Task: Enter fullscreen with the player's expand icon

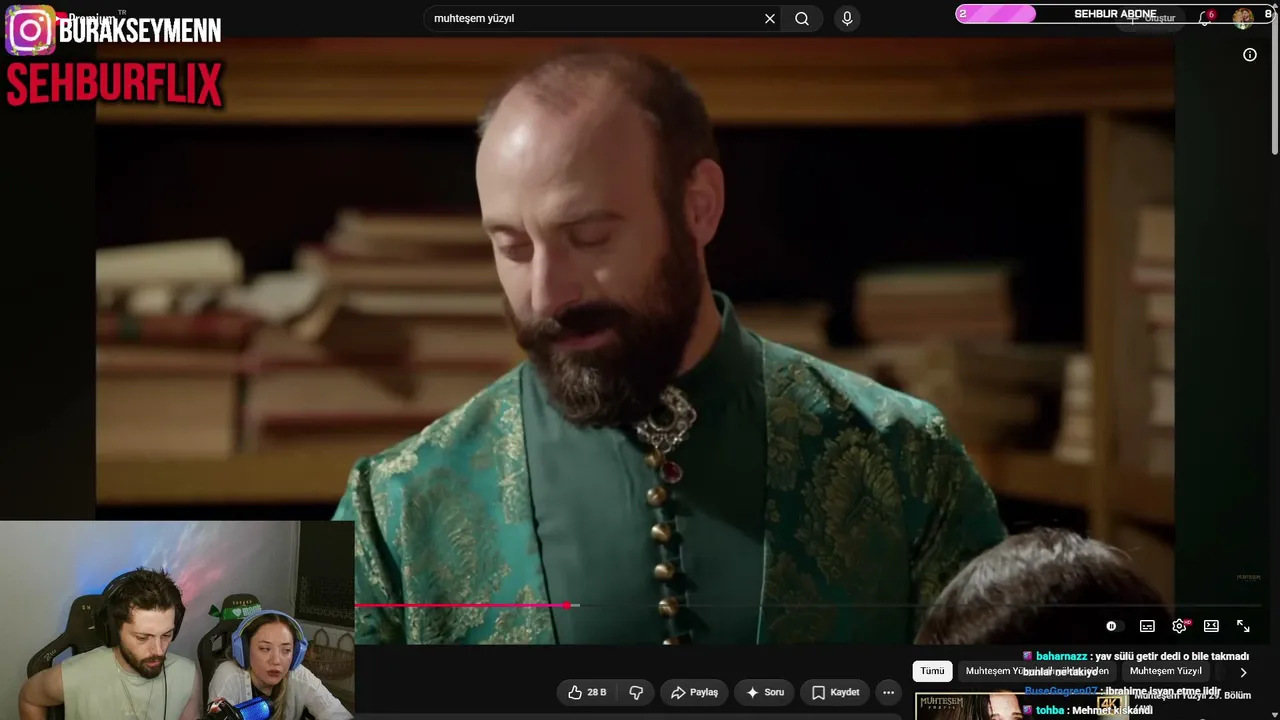Action: pyautogui.click(x=1243, y=626)
